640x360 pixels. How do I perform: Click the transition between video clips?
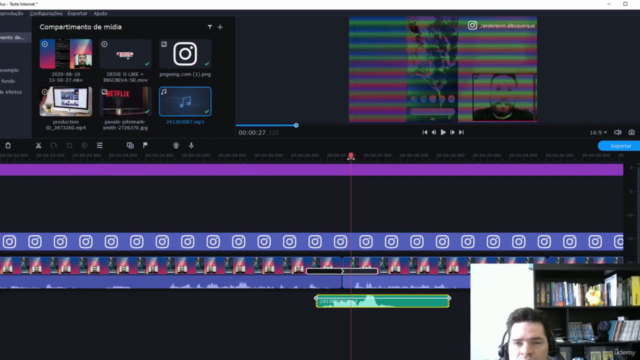click(x=342, y=271)
